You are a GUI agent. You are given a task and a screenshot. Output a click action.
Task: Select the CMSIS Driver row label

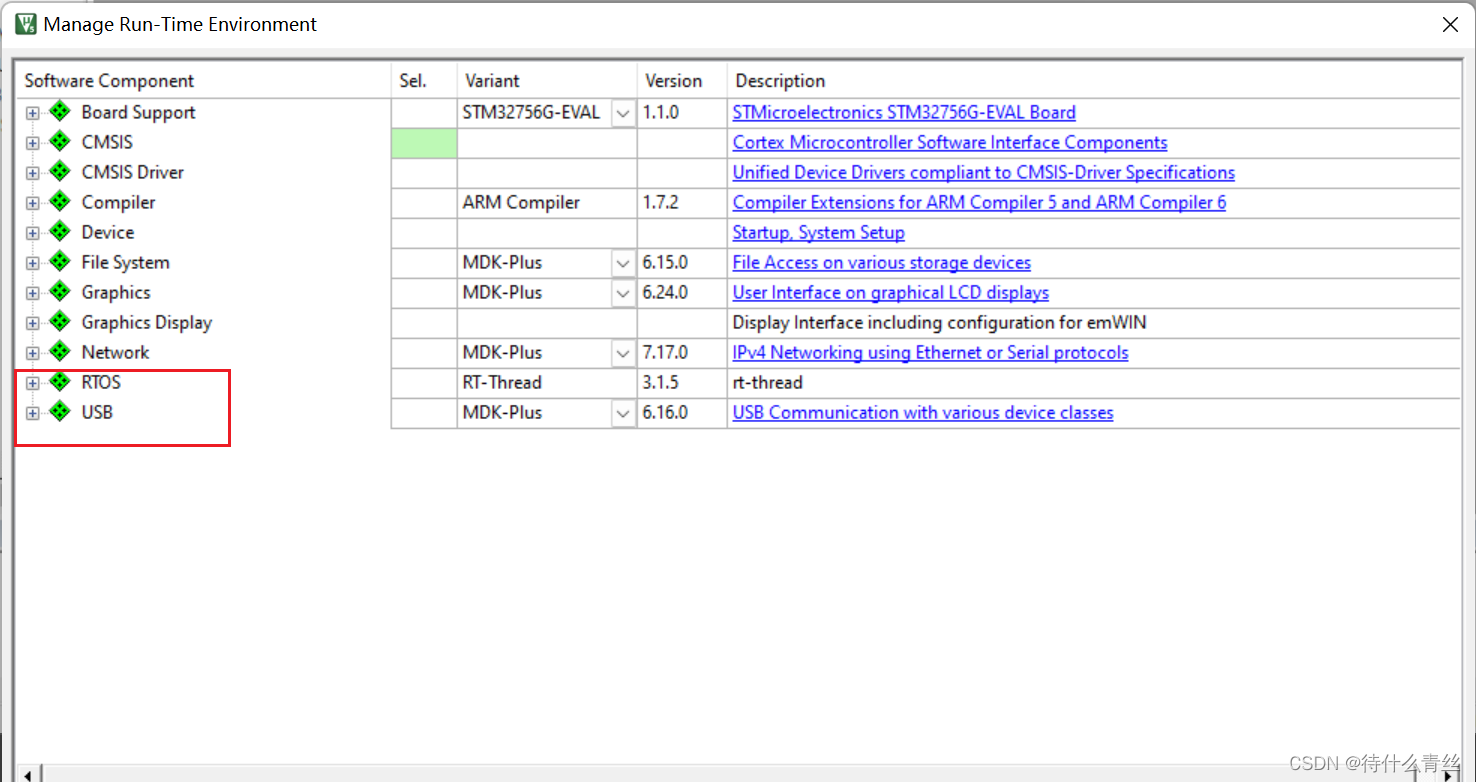point(133,172)
